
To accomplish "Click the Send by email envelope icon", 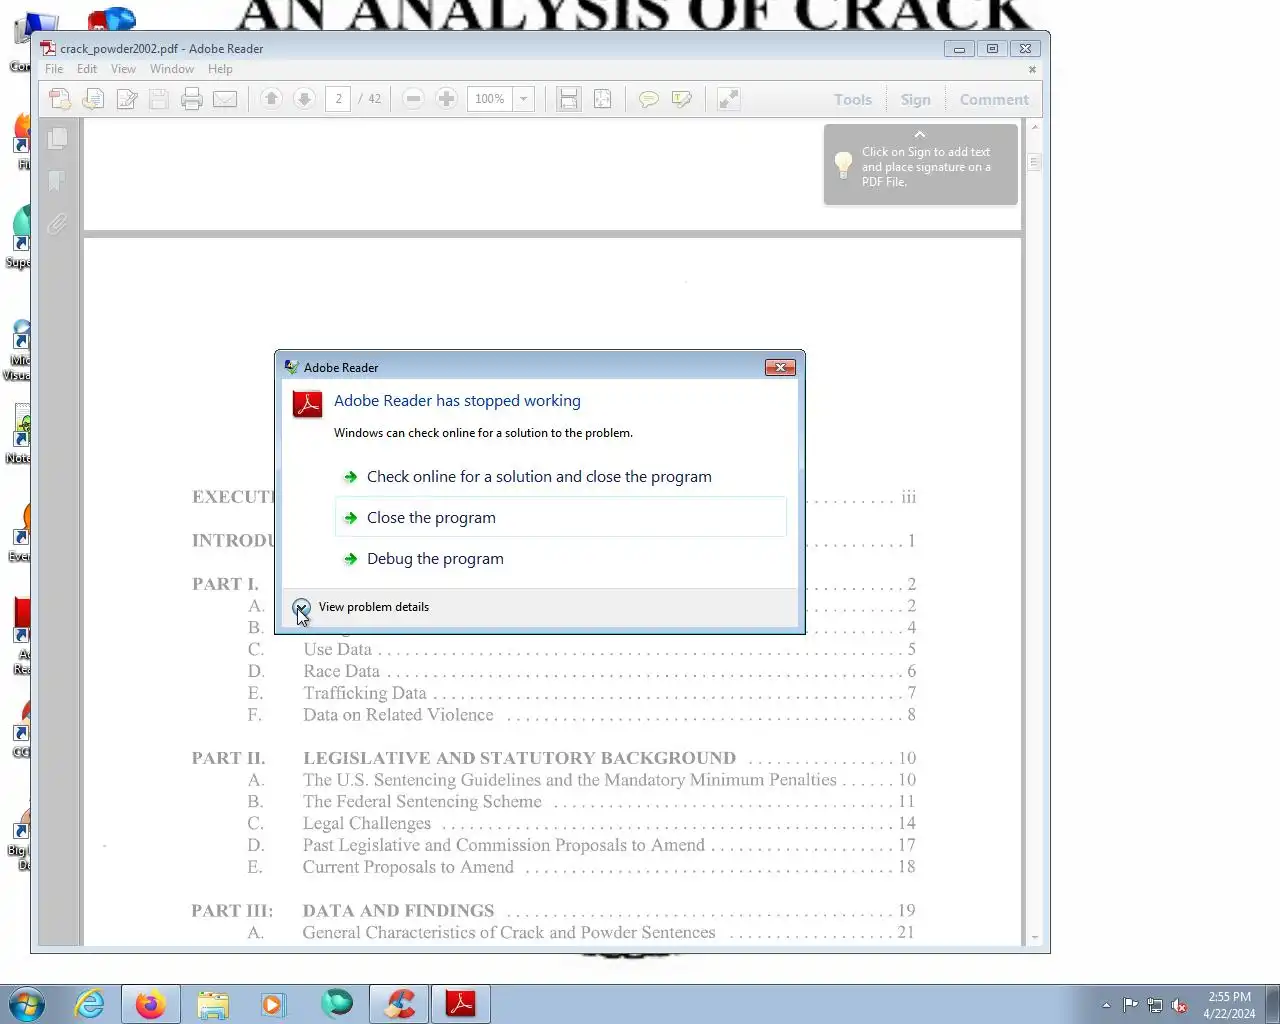I will coord(225,99).
